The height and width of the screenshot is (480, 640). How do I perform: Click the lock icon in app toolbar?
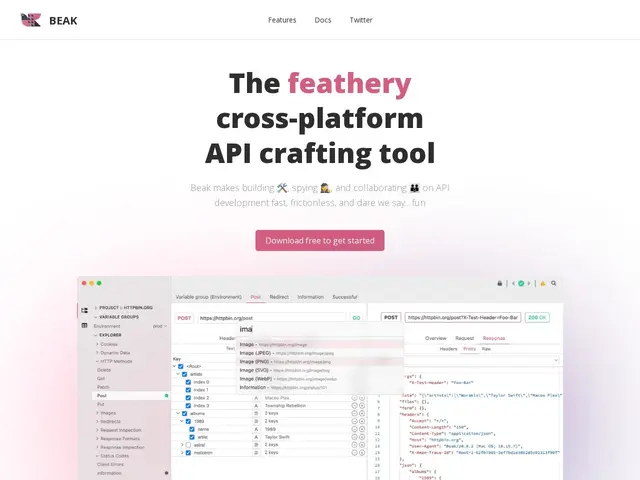(500, 283)
